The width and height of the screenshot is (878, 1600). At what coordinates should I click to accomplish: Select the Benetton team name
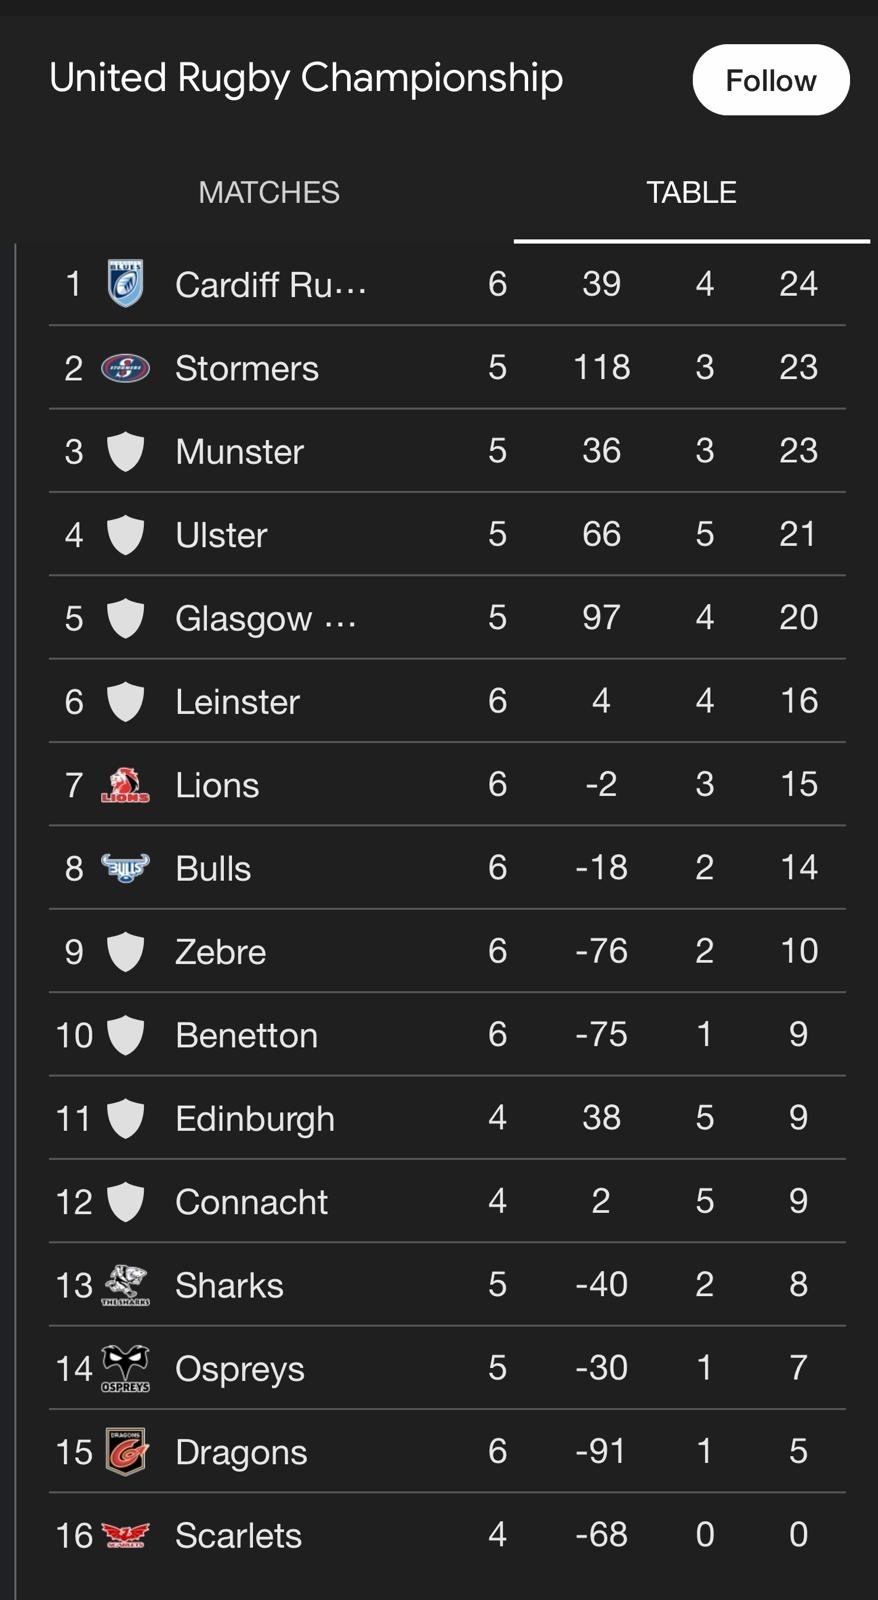click(246, 1035)
